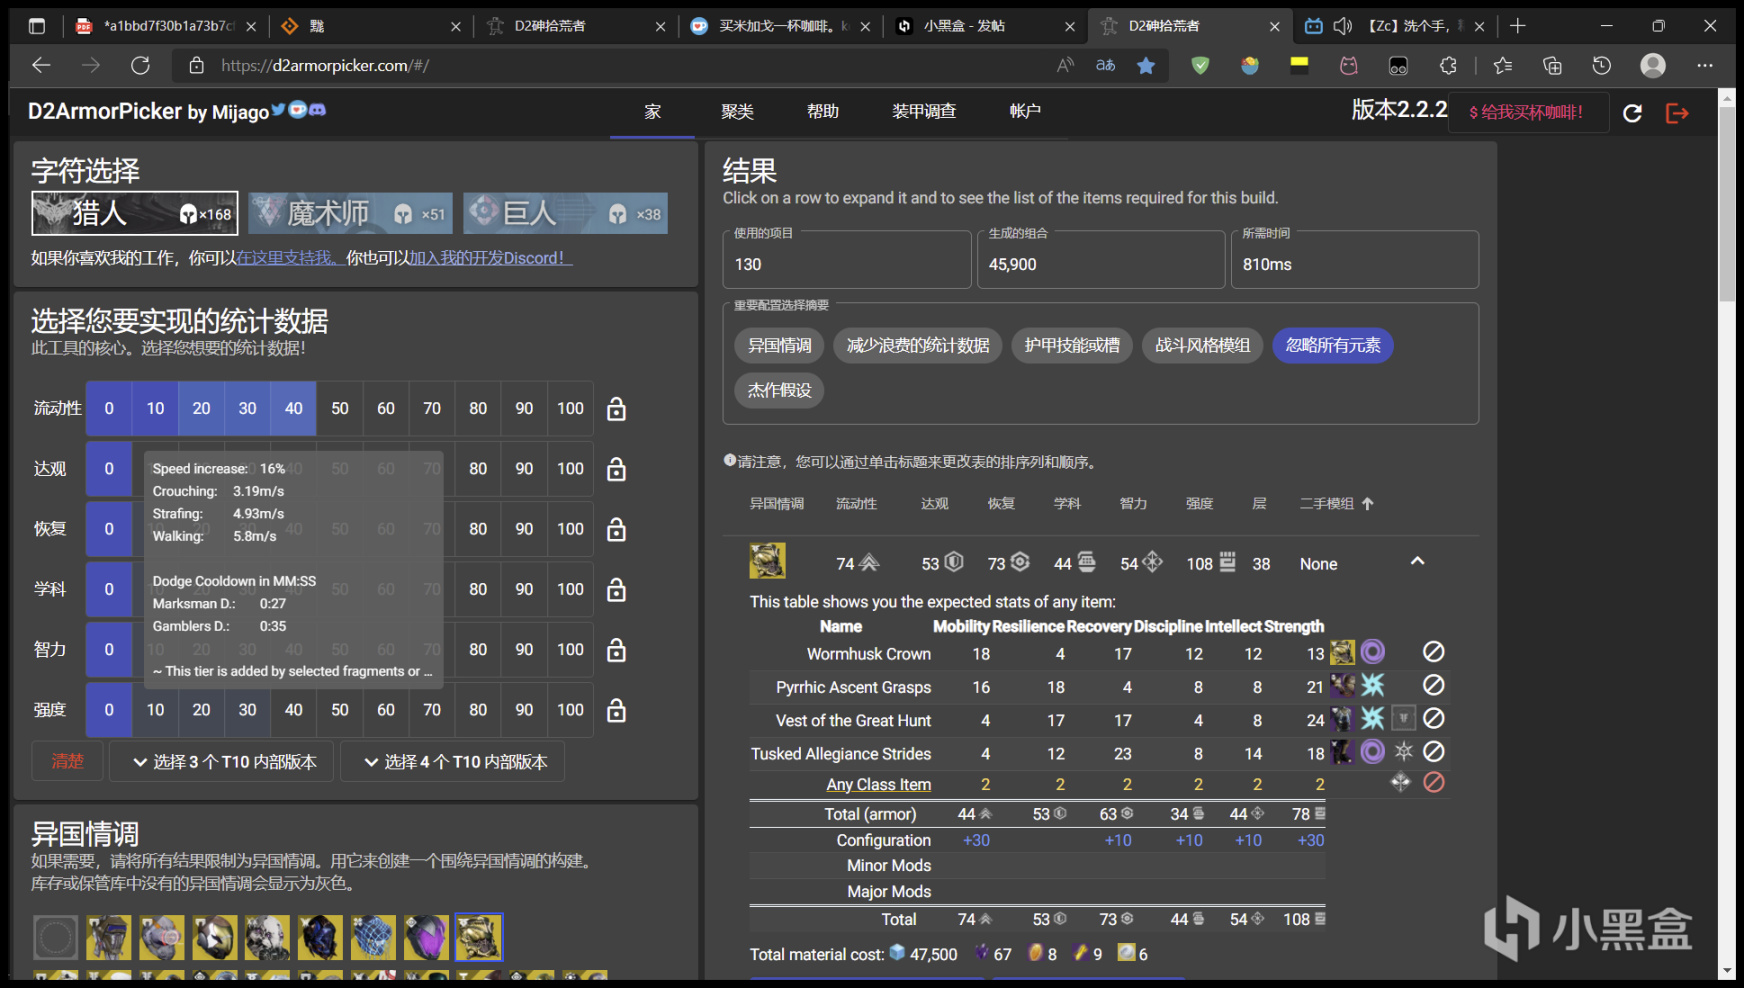Click Wormhusk Crown item icon in table row

(1342, 652)
